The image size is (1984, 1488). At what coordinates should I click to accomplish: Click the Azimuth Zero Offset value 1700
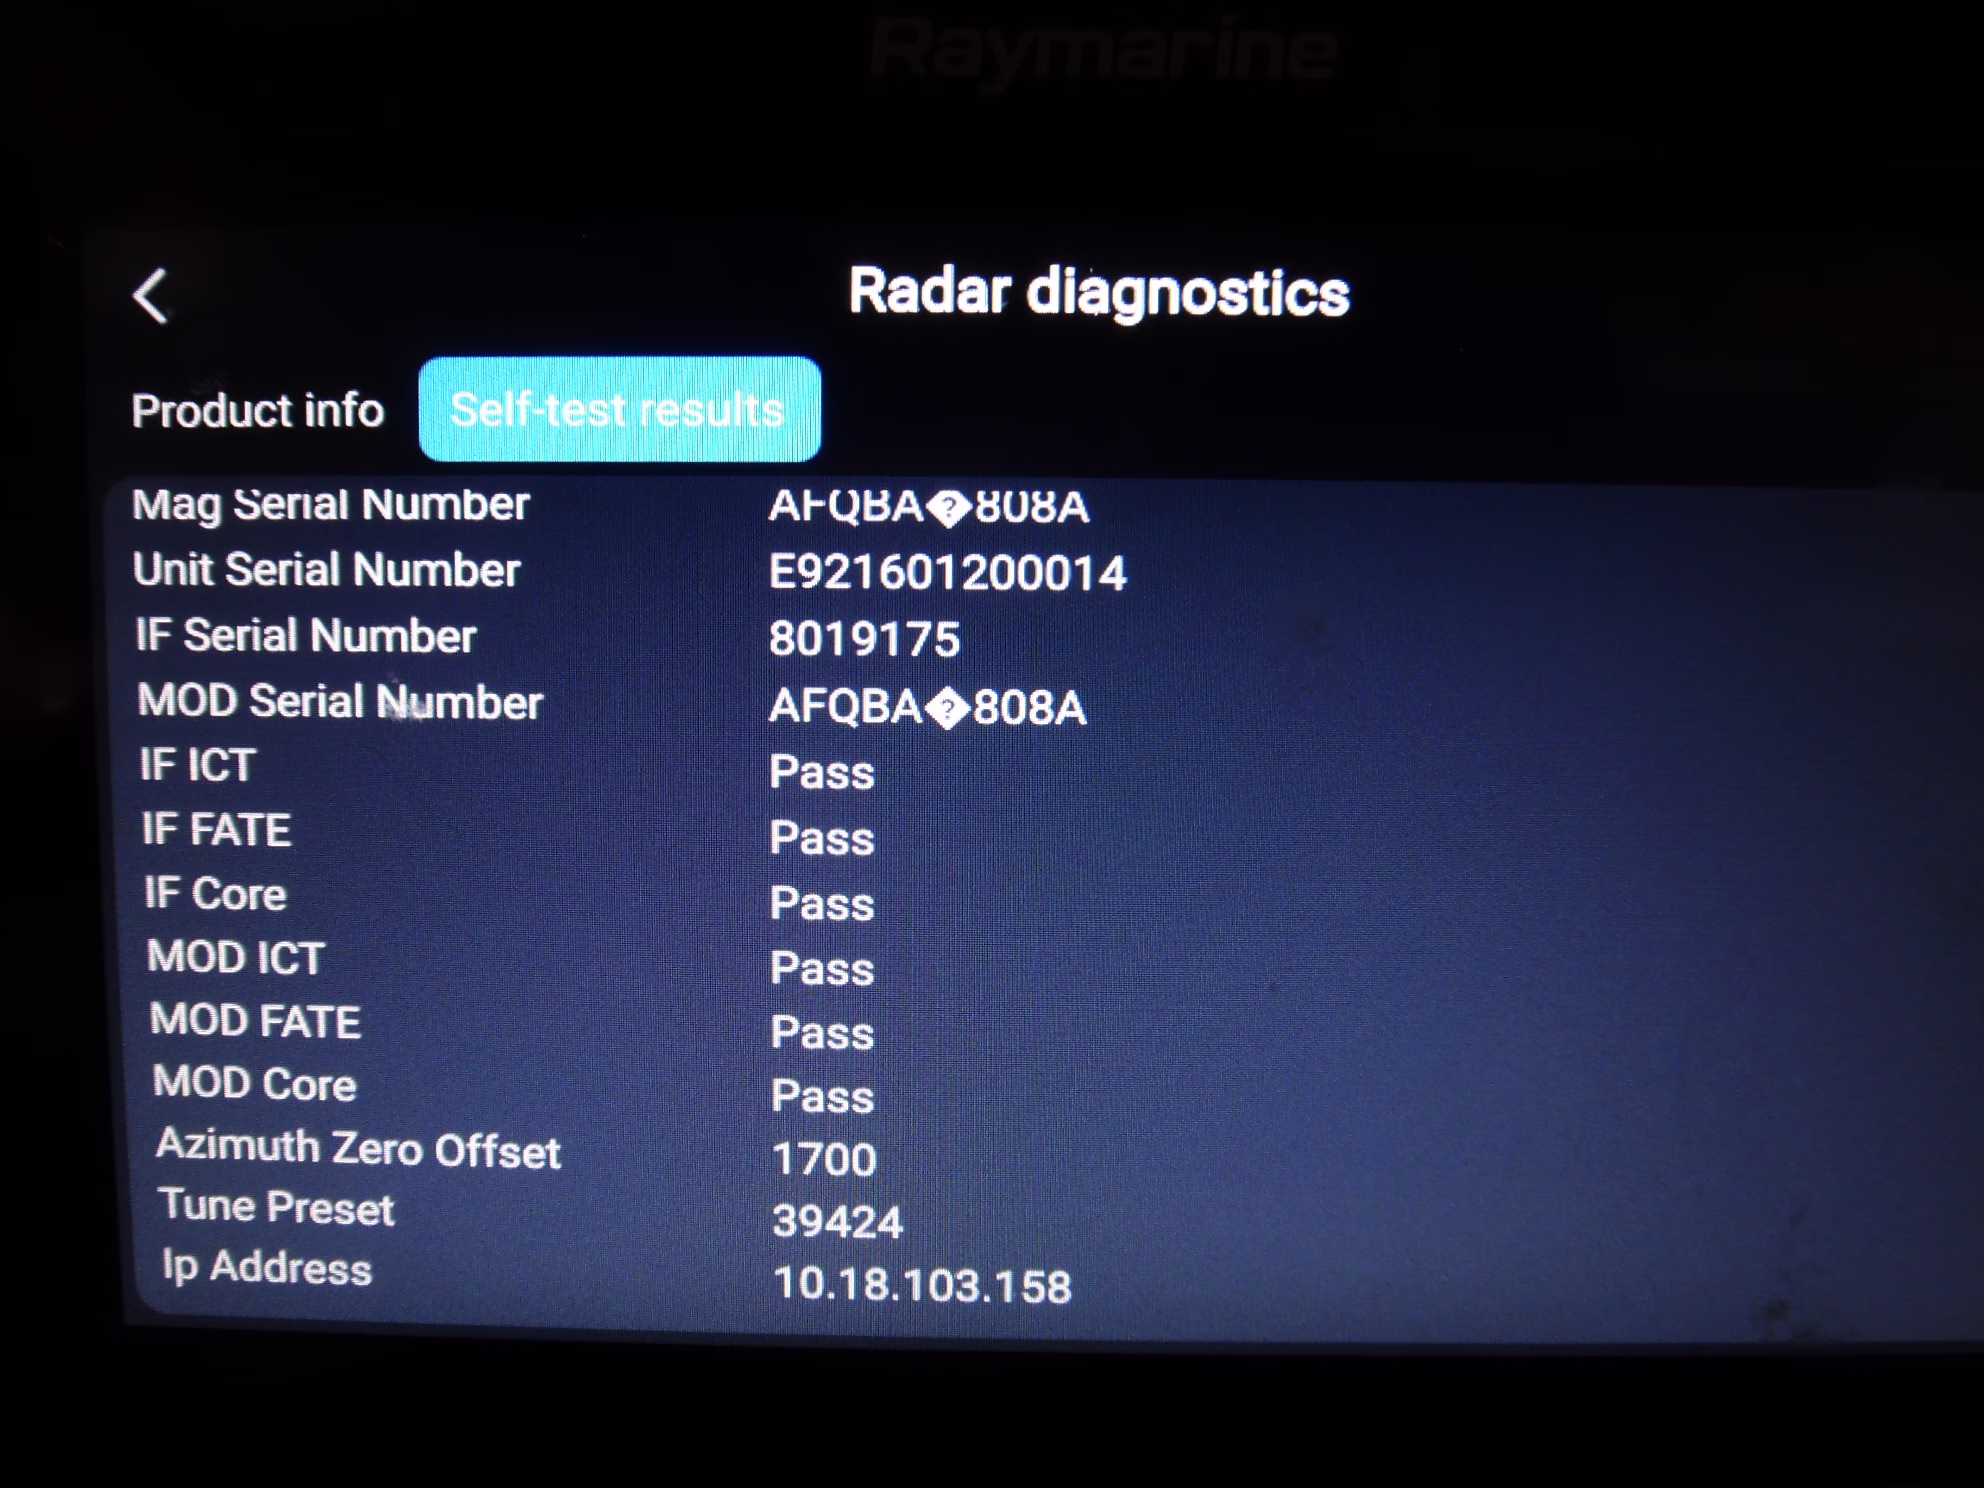coord(824,1160)
